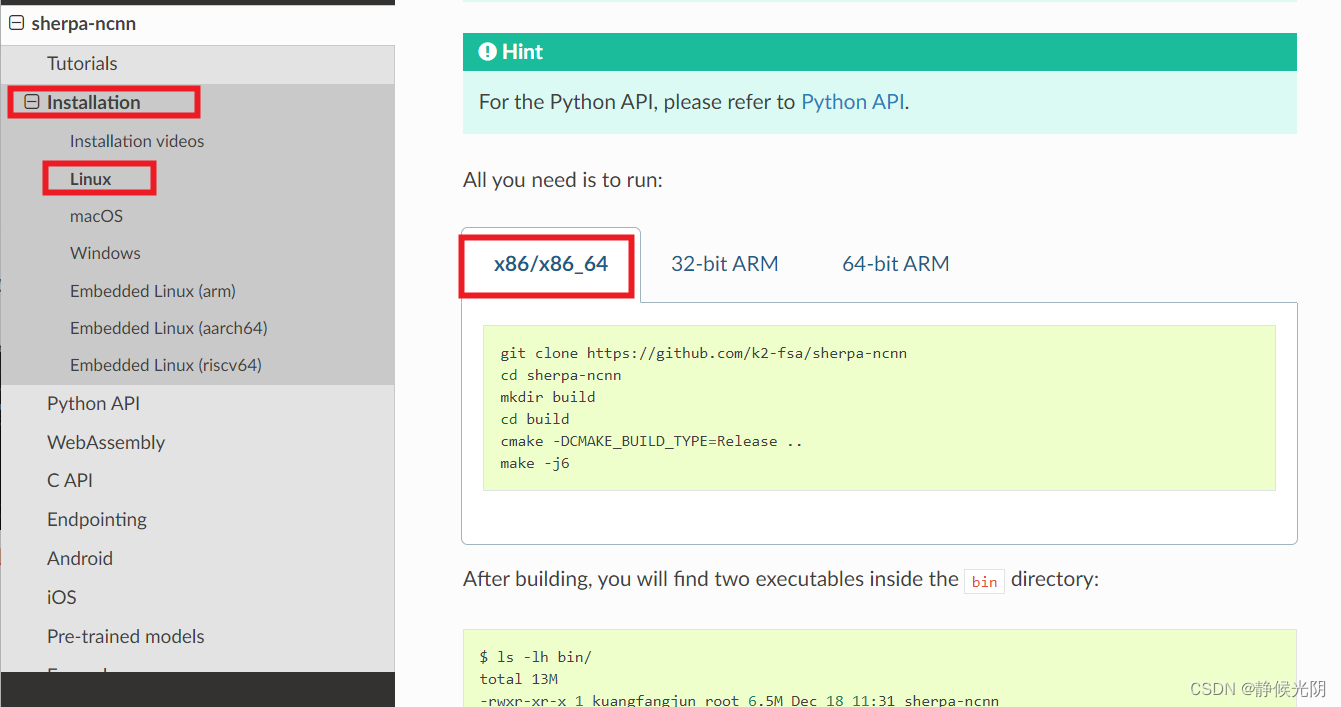
Task: Click the cmake -DCMAKE_BUILD_TYPE=Release line
Action: click(x=652, y=441)
